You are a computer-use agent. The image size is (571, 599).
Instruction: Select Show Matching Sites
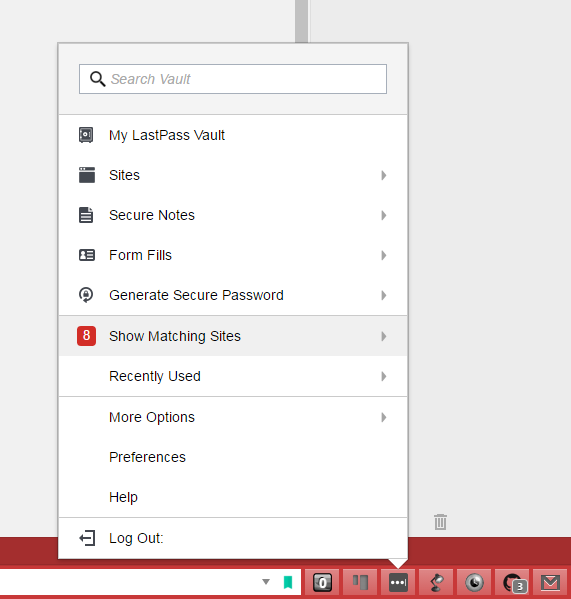click(233, 336)
